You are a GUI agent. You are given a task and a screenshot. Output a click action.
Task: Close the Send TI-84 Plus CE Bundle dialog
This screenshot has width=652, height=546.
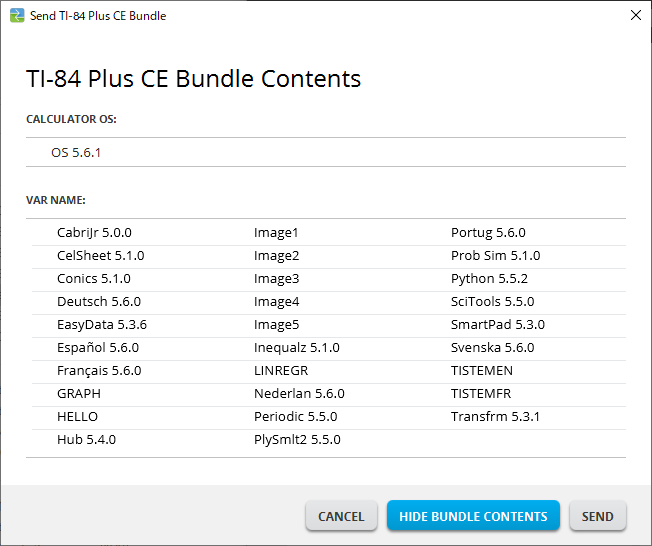click(635, 15)
